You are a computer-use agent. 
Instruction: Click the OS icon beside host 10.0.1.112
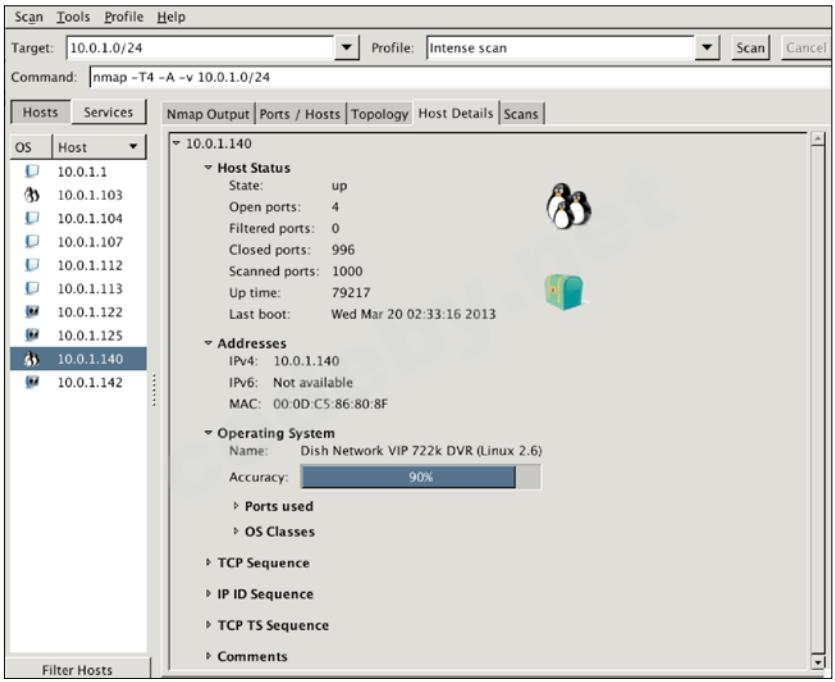(x=32, y=265)
